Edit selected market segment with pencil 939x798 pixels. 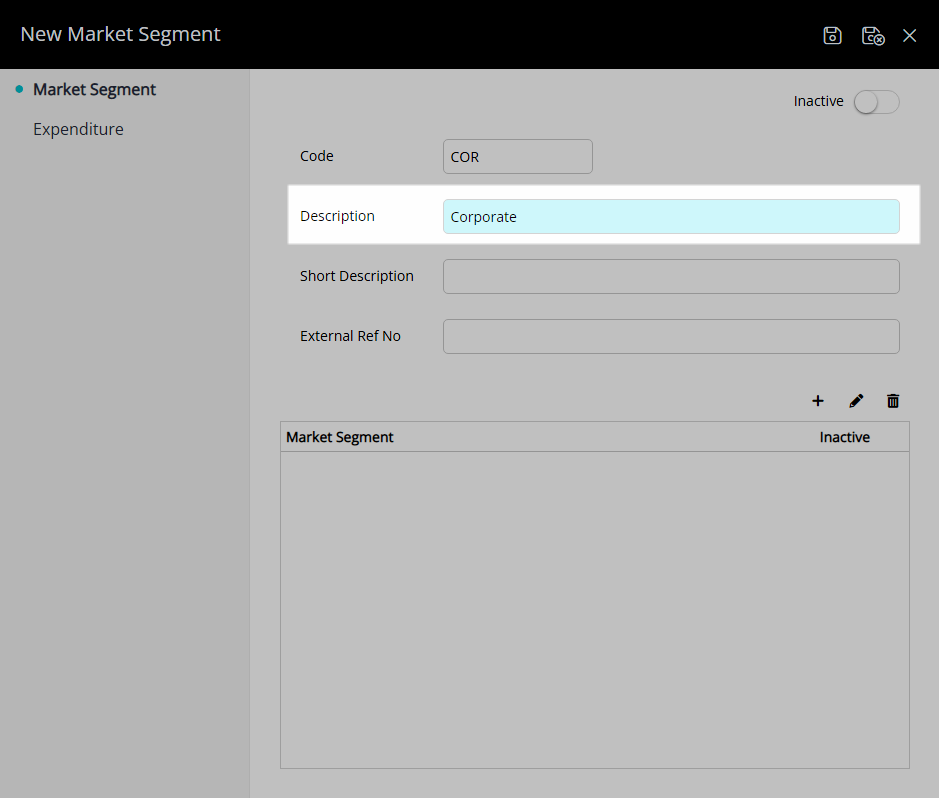tap(856, 401)
